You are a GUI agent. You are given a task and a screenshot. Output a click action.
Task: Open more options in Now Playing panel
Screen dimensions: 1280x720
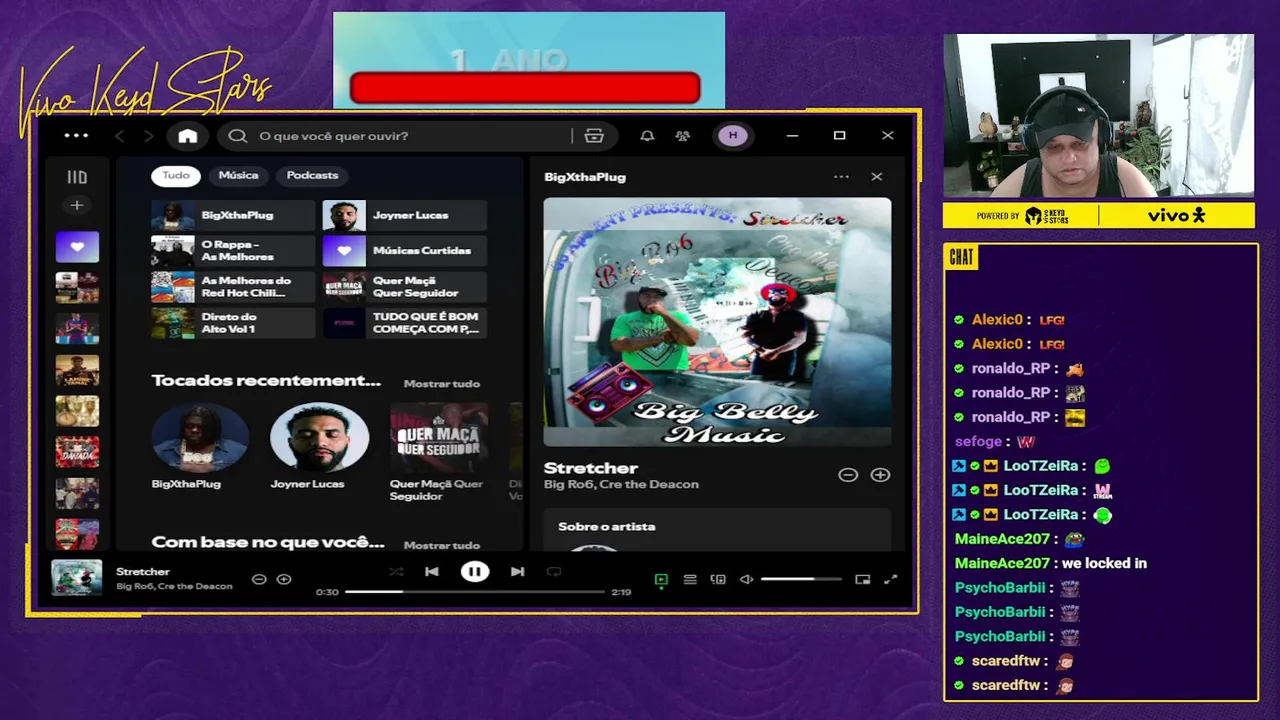(841, 177)
